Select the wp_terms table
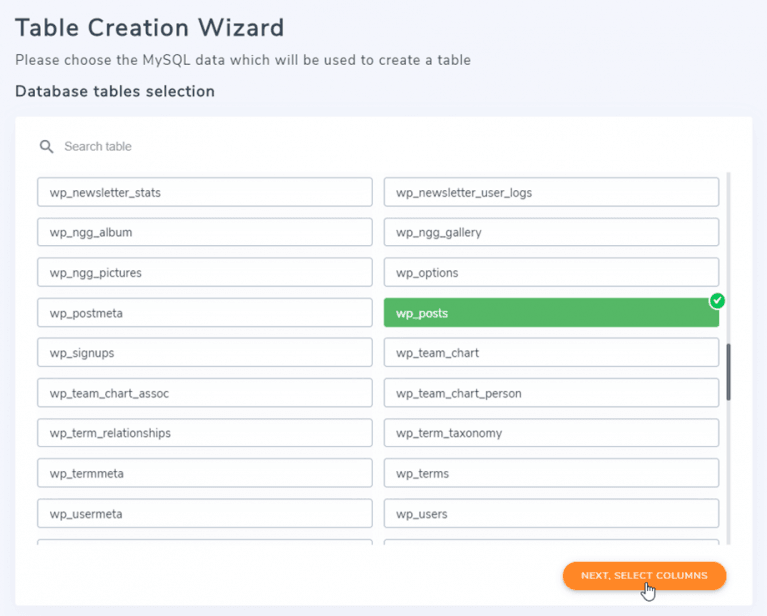This screenshot has height=616, width=767. pos(551,473)
